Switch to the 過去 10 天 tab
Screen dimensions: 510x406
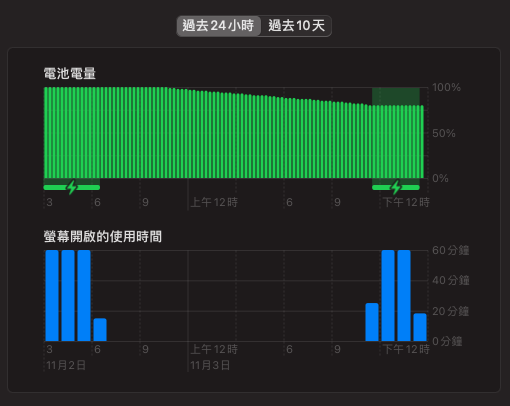296,26
